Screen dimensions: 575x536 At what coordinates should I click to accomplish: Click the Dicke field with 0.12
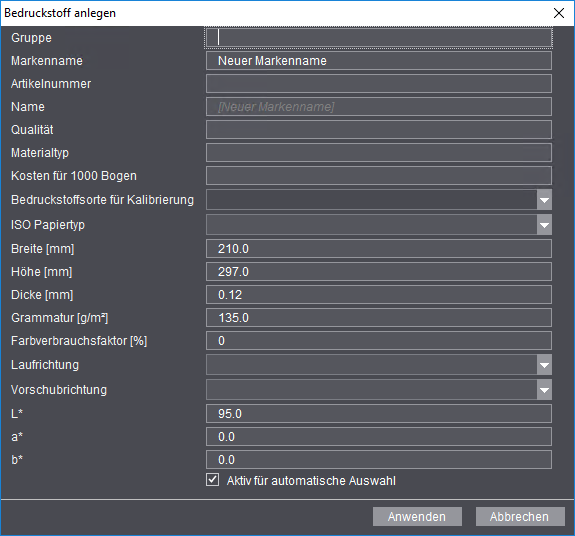pos(379,295)
